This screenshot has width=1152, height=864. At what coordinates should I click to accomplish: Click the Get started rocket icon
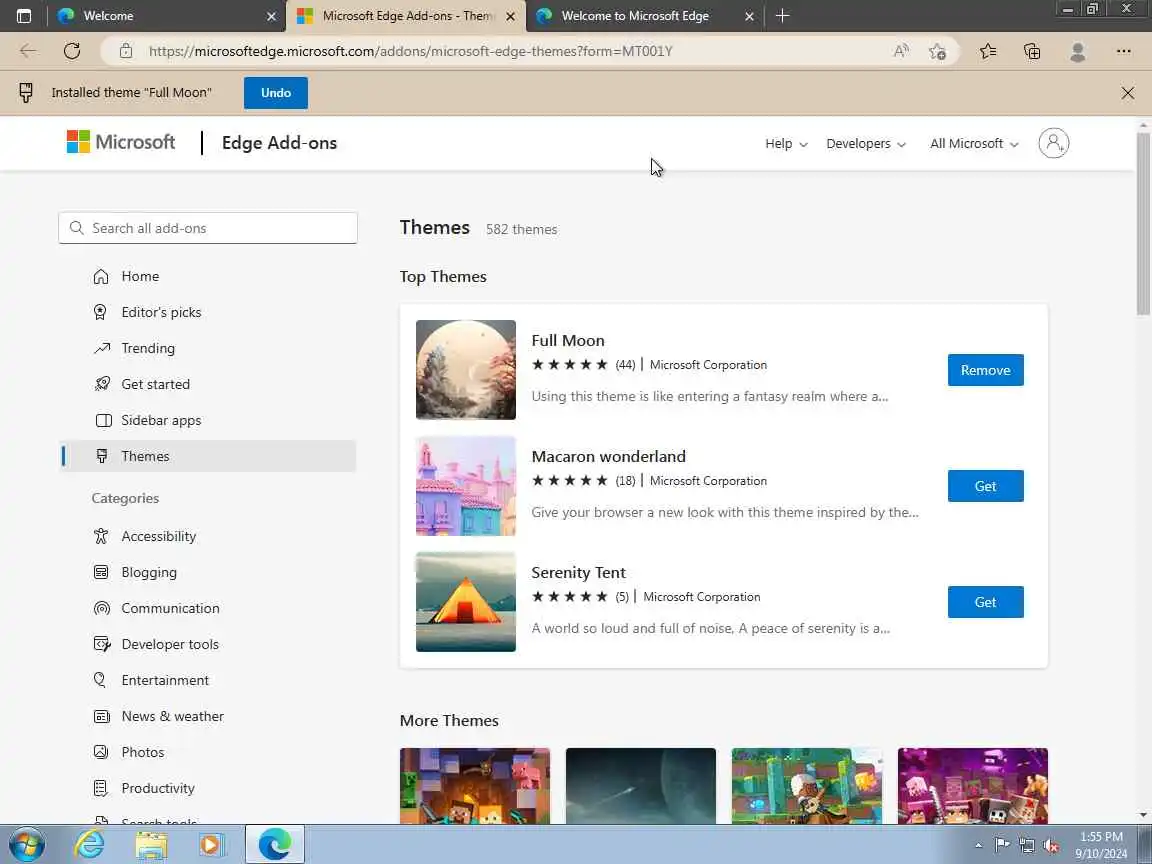pyautogui.click(x=102, y=384)
